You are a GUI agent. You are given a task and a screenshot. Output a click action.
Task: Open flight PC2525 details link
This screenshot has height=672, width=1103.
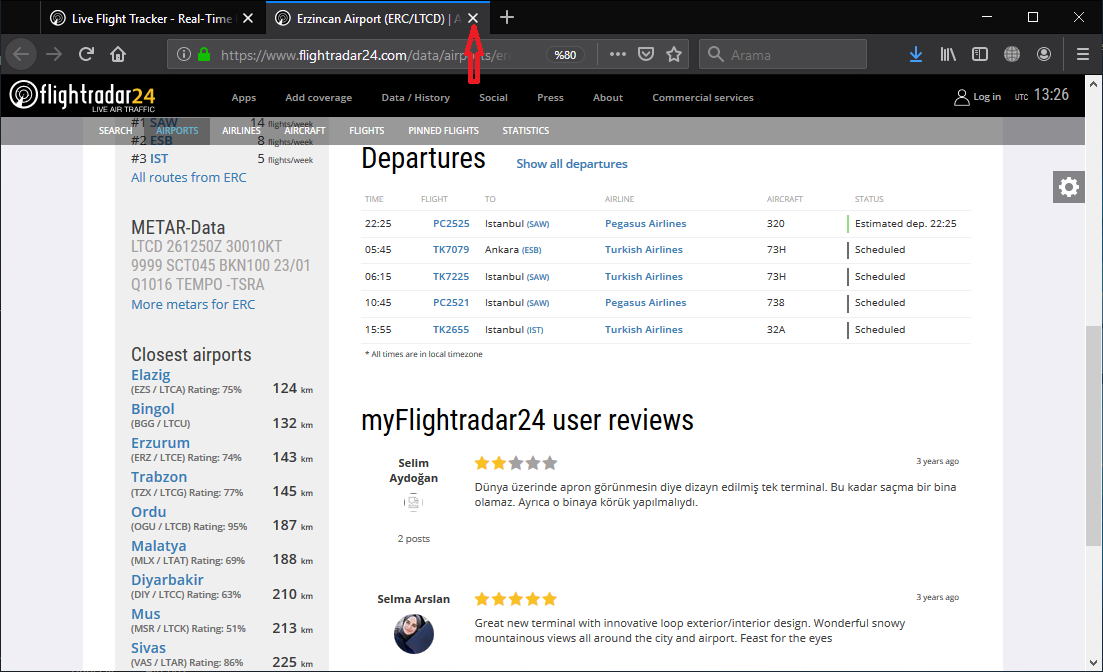coord(451,223)
